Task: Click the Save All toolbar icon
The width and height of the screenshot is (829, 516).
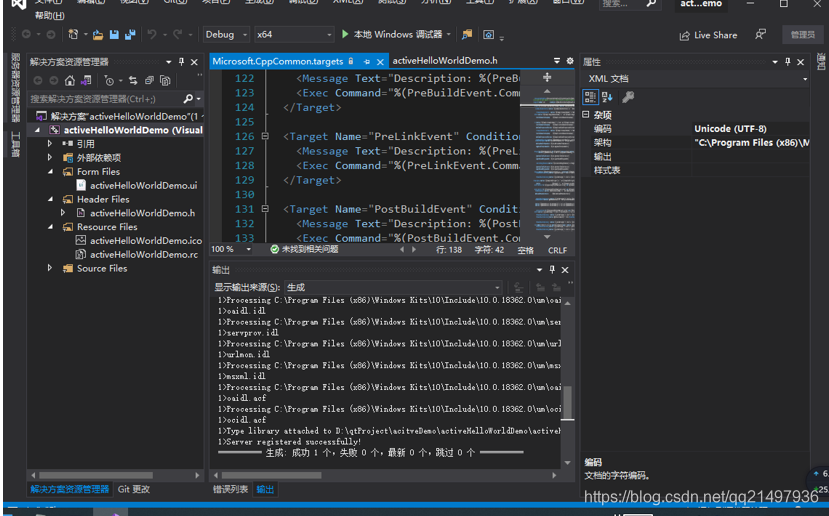Action: 130,35
